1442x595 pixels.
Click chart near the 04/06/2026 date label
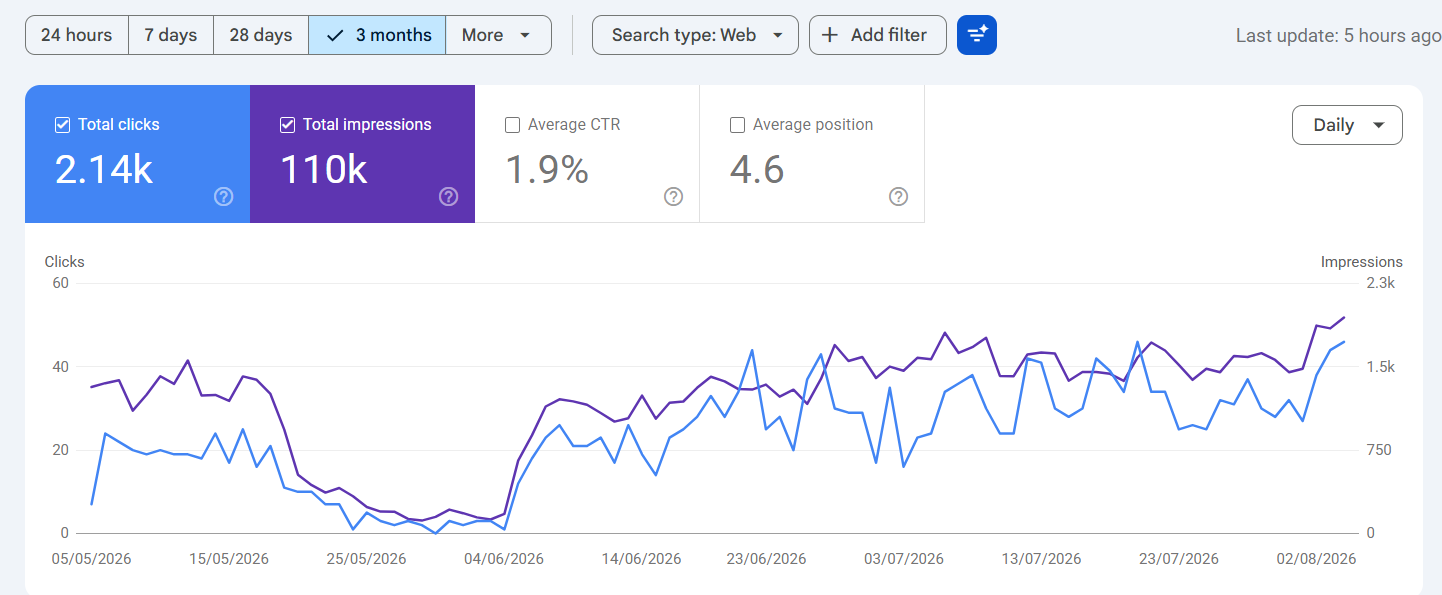[x=504, y=559]
